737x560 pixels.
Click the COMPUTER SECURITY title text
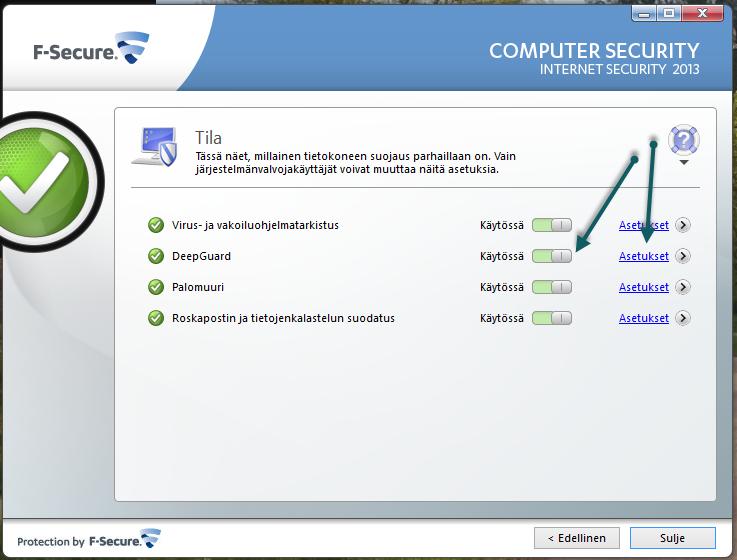tap(594, 51)
